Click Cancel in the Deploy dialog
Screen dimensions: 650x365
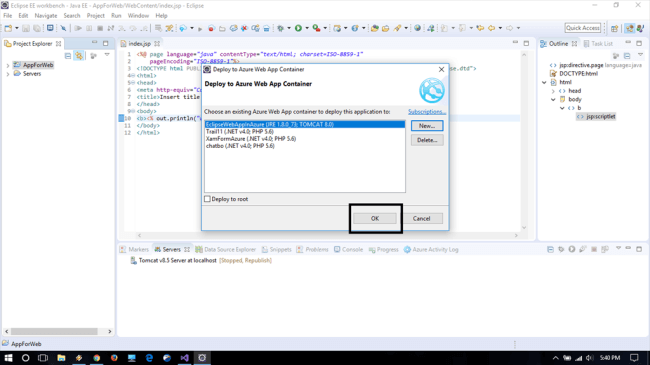[x=422, y=219]
